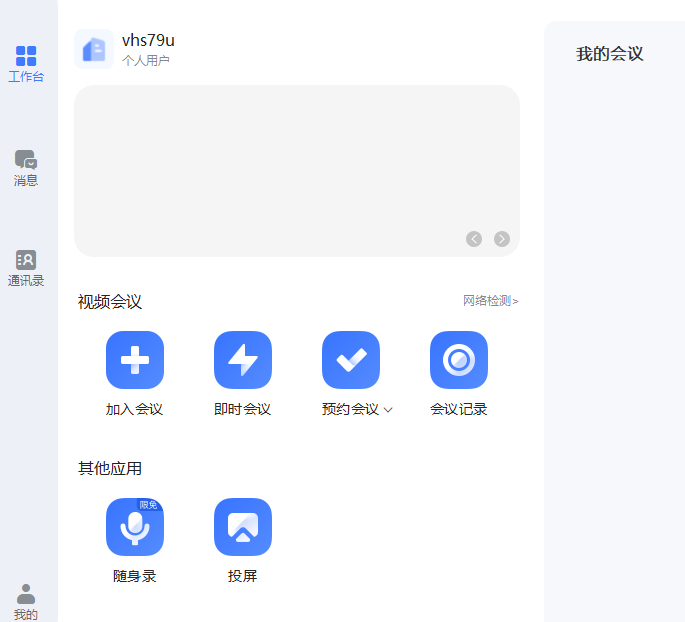The height and width of the screenshot is (622, 685).
Task: Open the 通讯录 contacts tab
Action: 26,268
